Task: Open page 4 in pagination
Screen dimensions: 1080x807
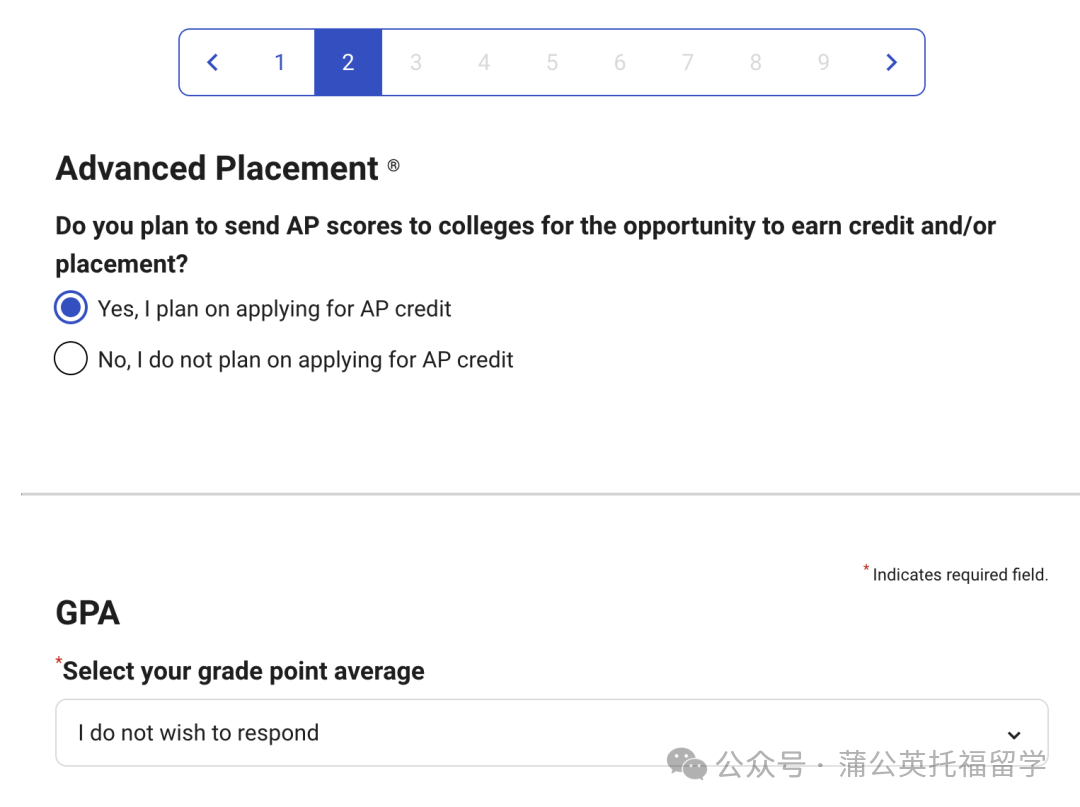Action: [x=484, y=63]
